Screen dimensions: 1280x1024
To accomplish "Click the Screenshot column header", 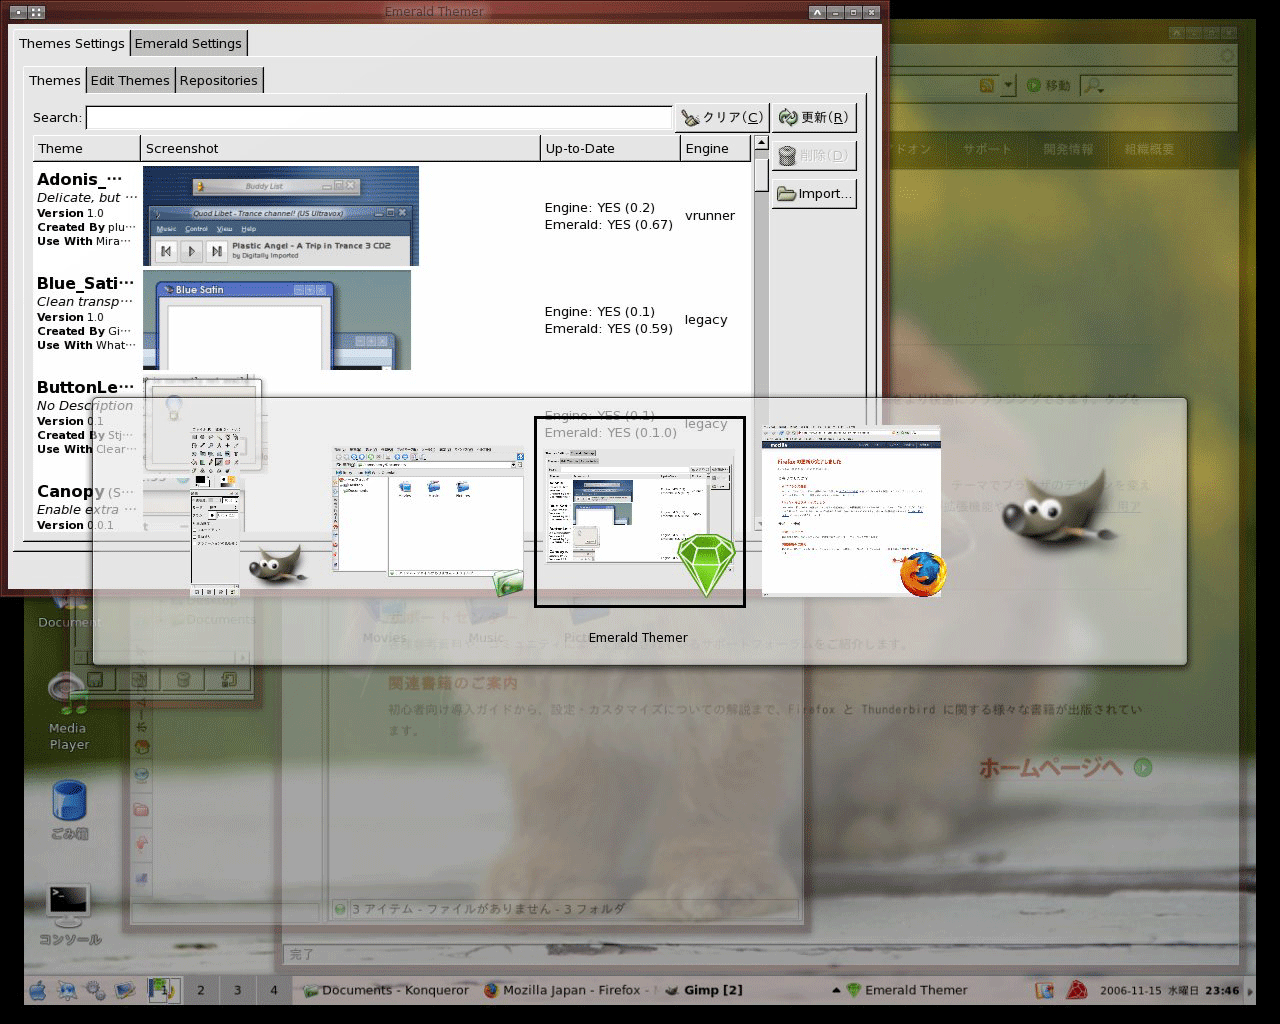I will 340,148.
